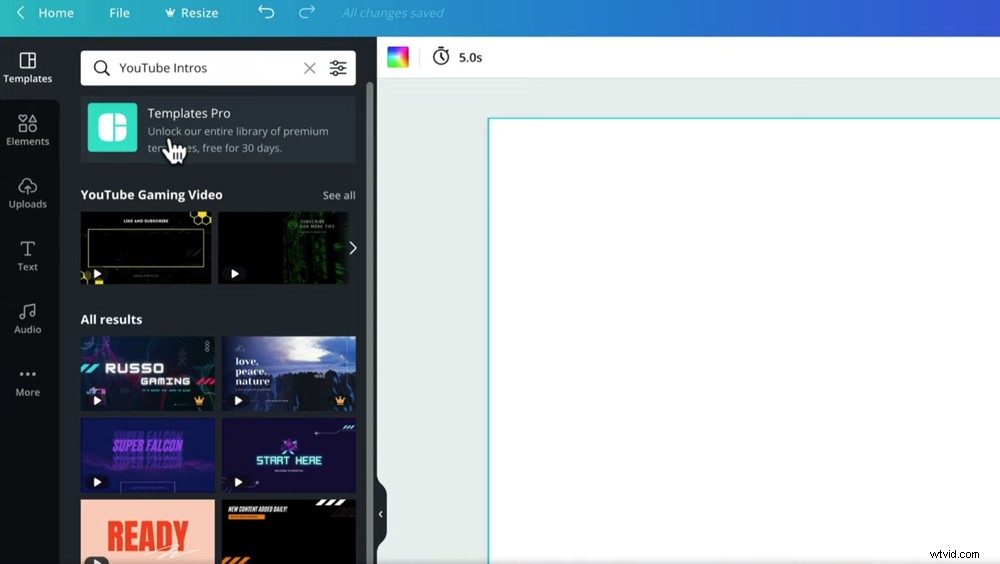Play the Like and Subscribe template preview
1000x564 pixels.
[98, 274]
